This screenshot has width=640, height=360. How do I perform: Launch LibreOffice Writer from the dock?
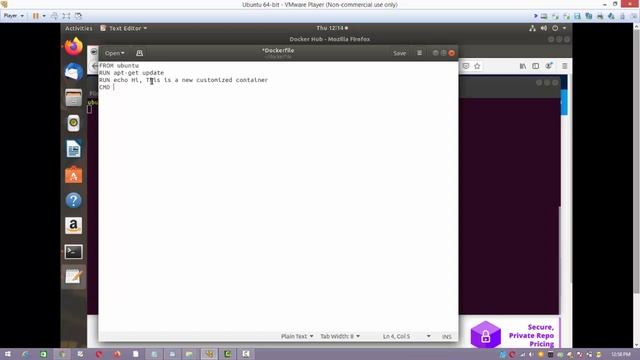pos(73,149)
